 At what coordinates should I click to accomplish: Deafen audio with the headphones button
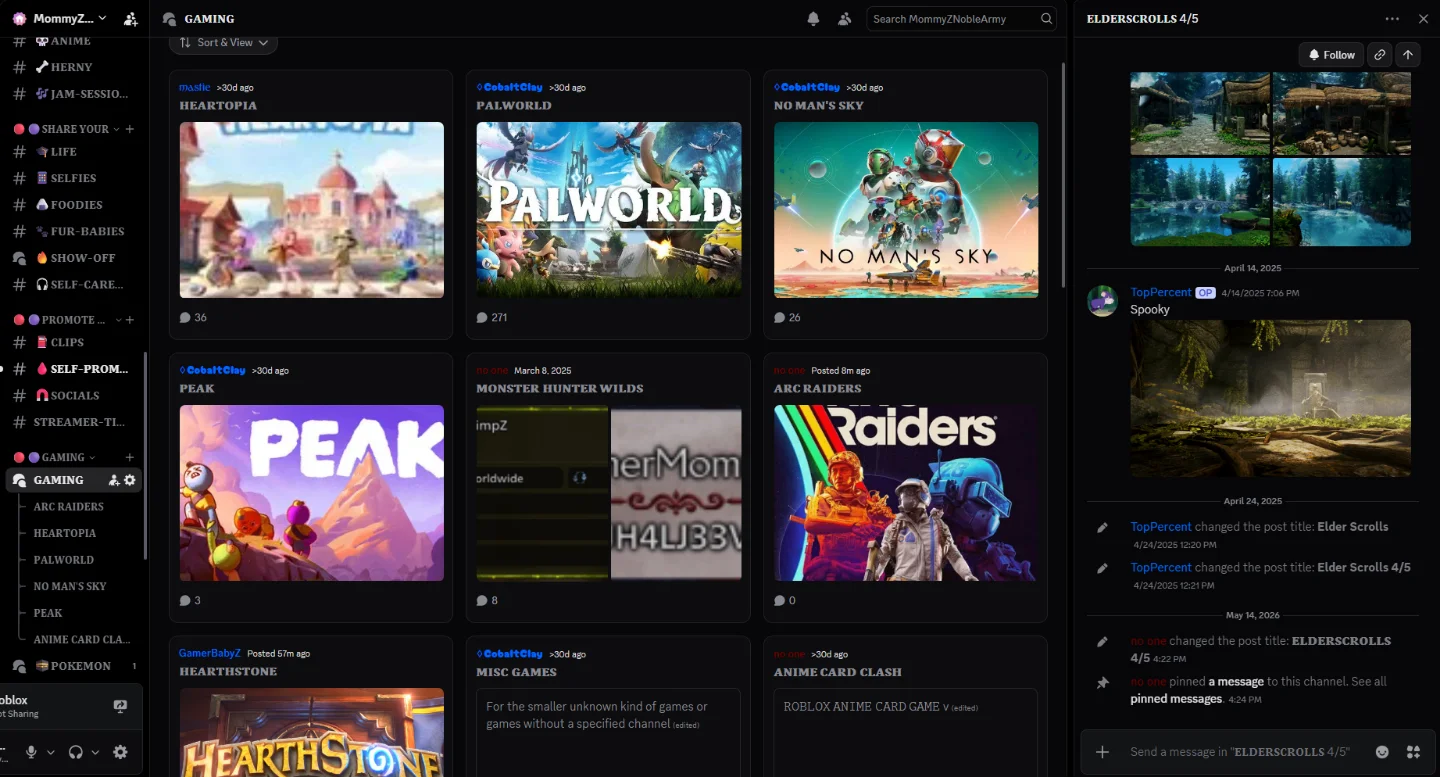pos(76,752)
